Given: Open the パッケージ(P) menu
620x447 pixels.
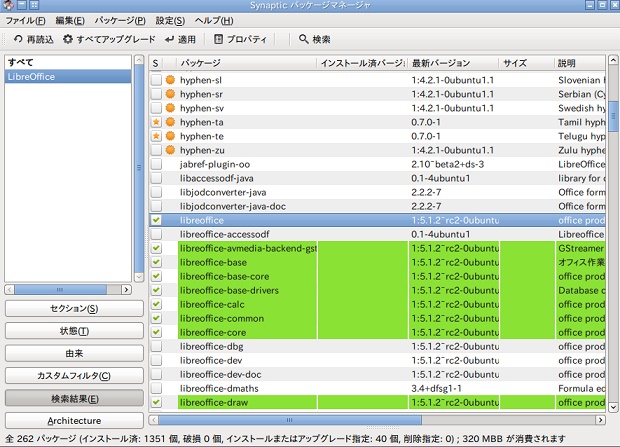Looking at the screenshot, I should (120, 21).
